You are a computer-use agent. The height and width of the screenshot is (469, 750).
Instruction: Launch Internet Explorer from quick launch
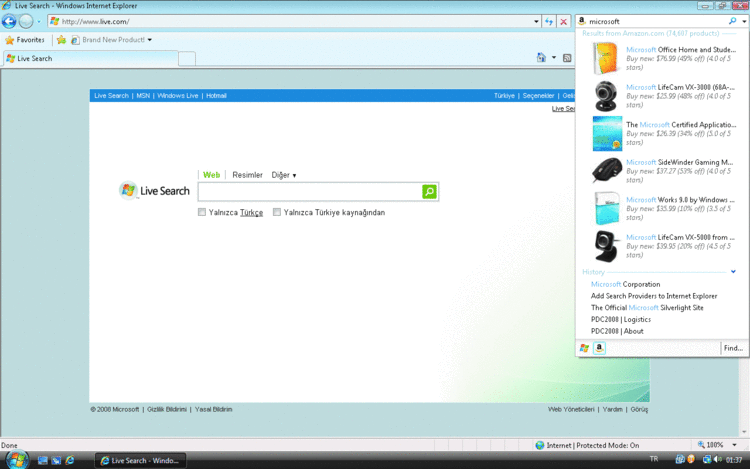coord(70,460)
